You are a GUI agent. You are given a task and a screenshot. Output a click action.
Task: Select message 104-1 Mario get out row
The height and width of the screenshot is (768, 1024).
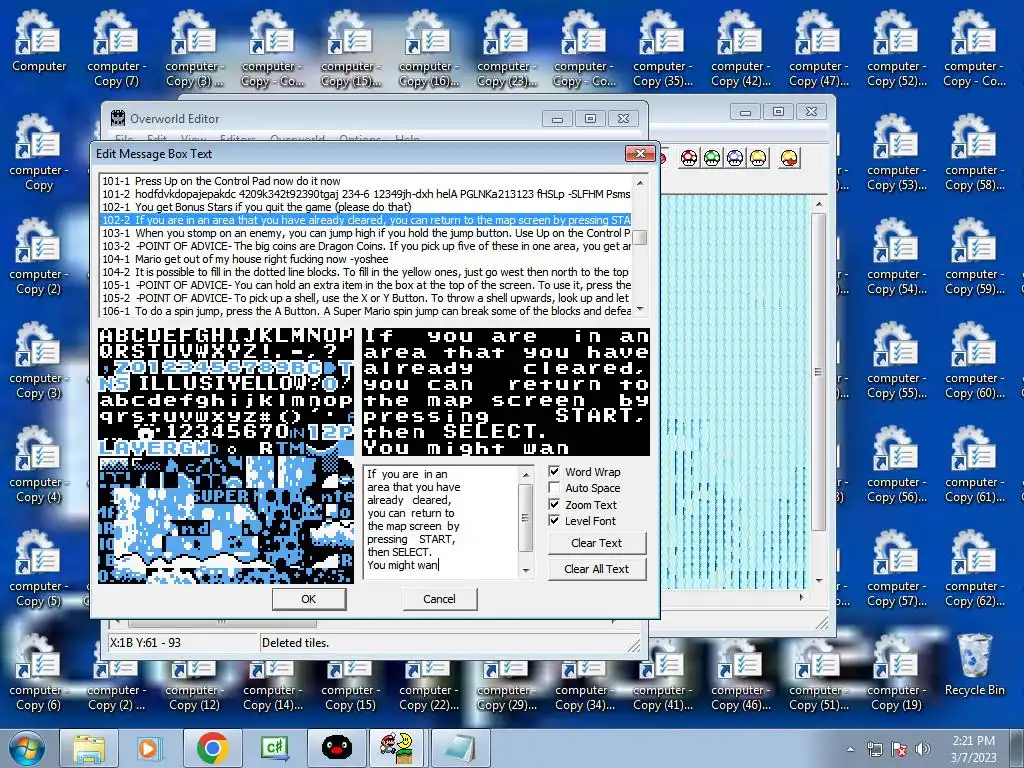(x=366, y=259)
